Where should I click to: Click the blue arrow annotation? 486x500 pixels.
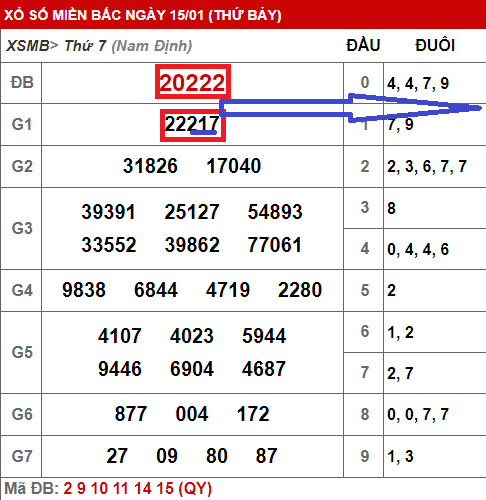(x=350, y=108)
